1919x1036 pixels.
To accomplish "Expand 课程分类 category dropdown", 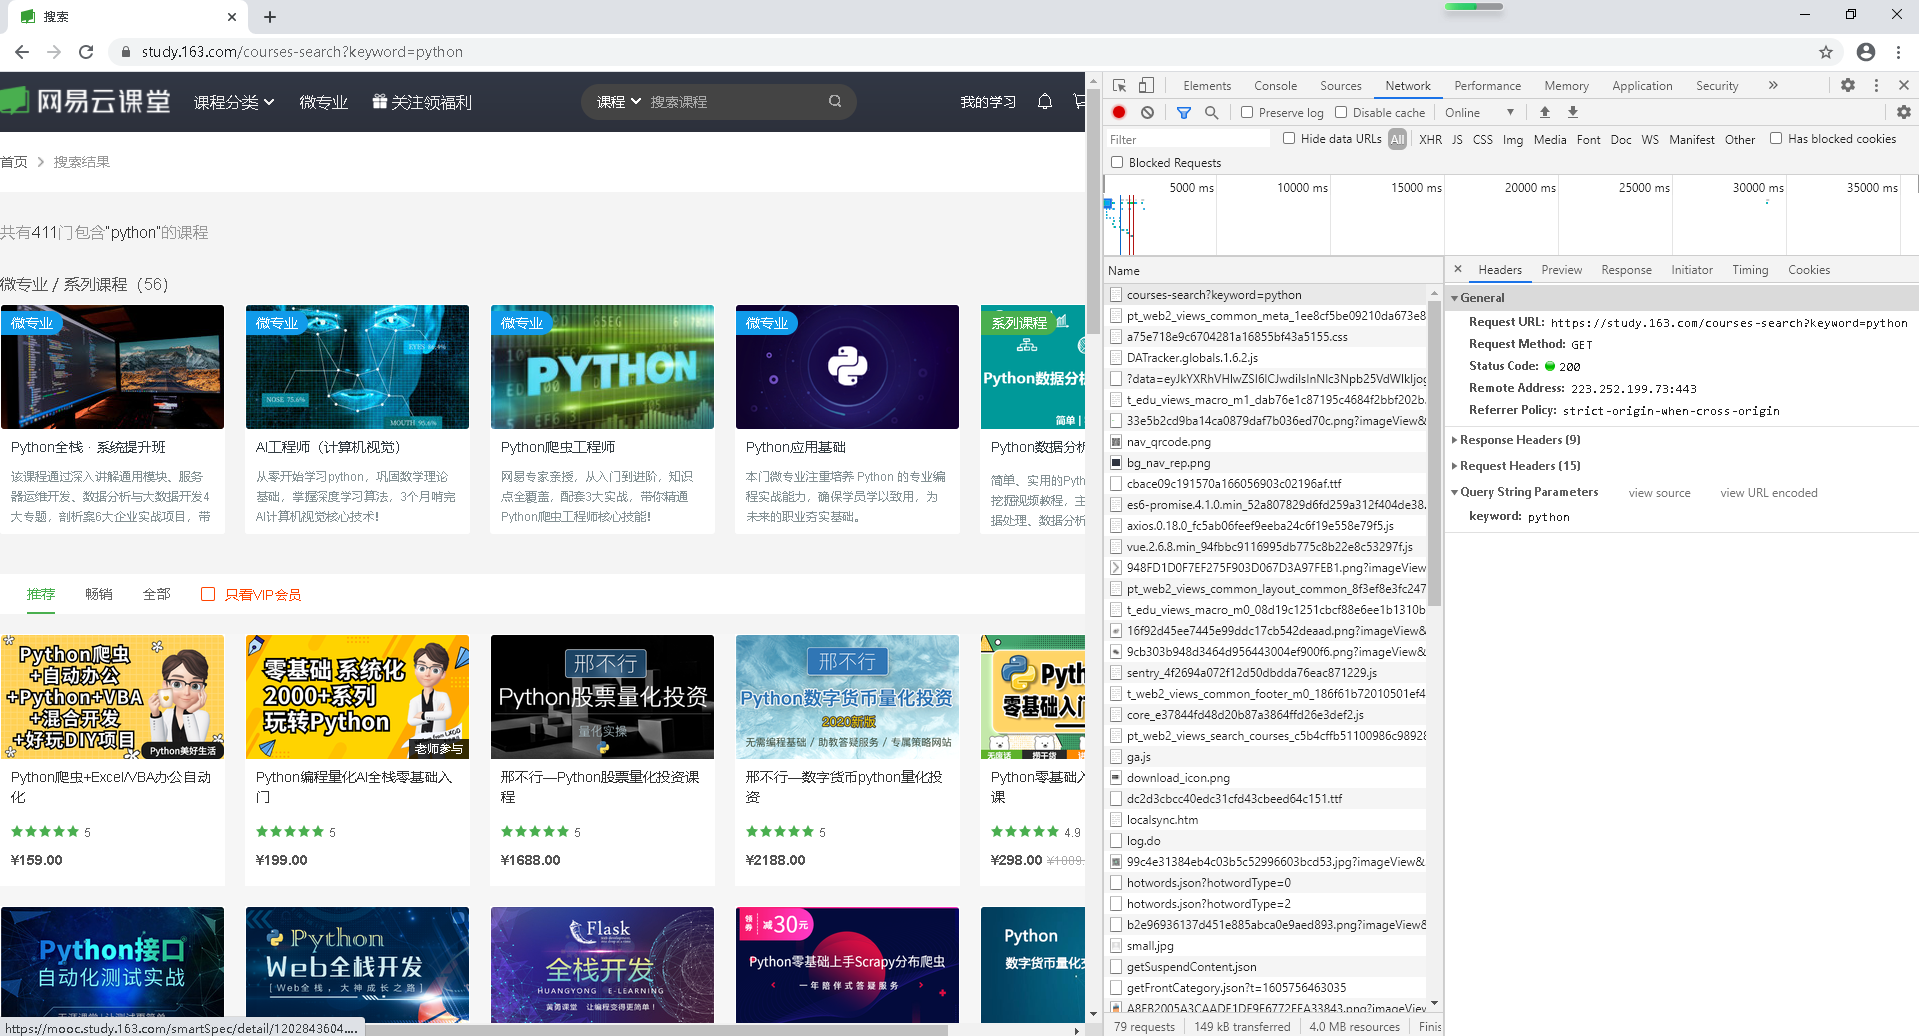I will tap(234, 102).
